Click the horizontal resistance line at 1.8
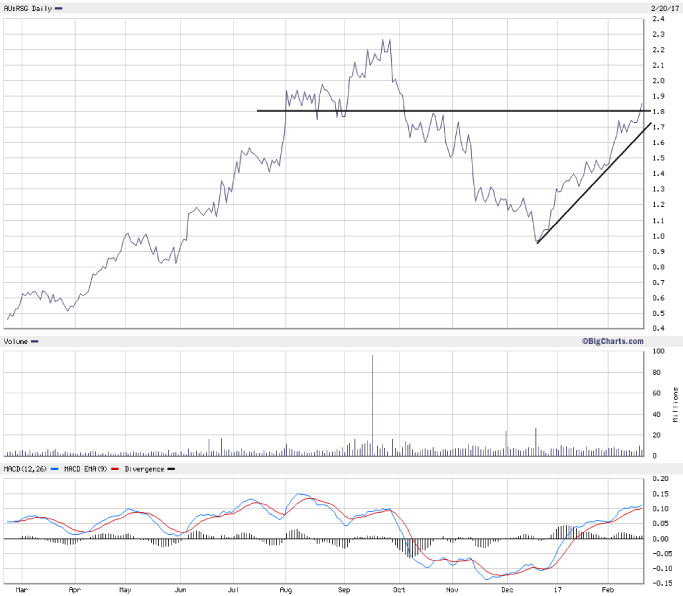683x596 pixels. pyautogui.click(x=450, y=110)
